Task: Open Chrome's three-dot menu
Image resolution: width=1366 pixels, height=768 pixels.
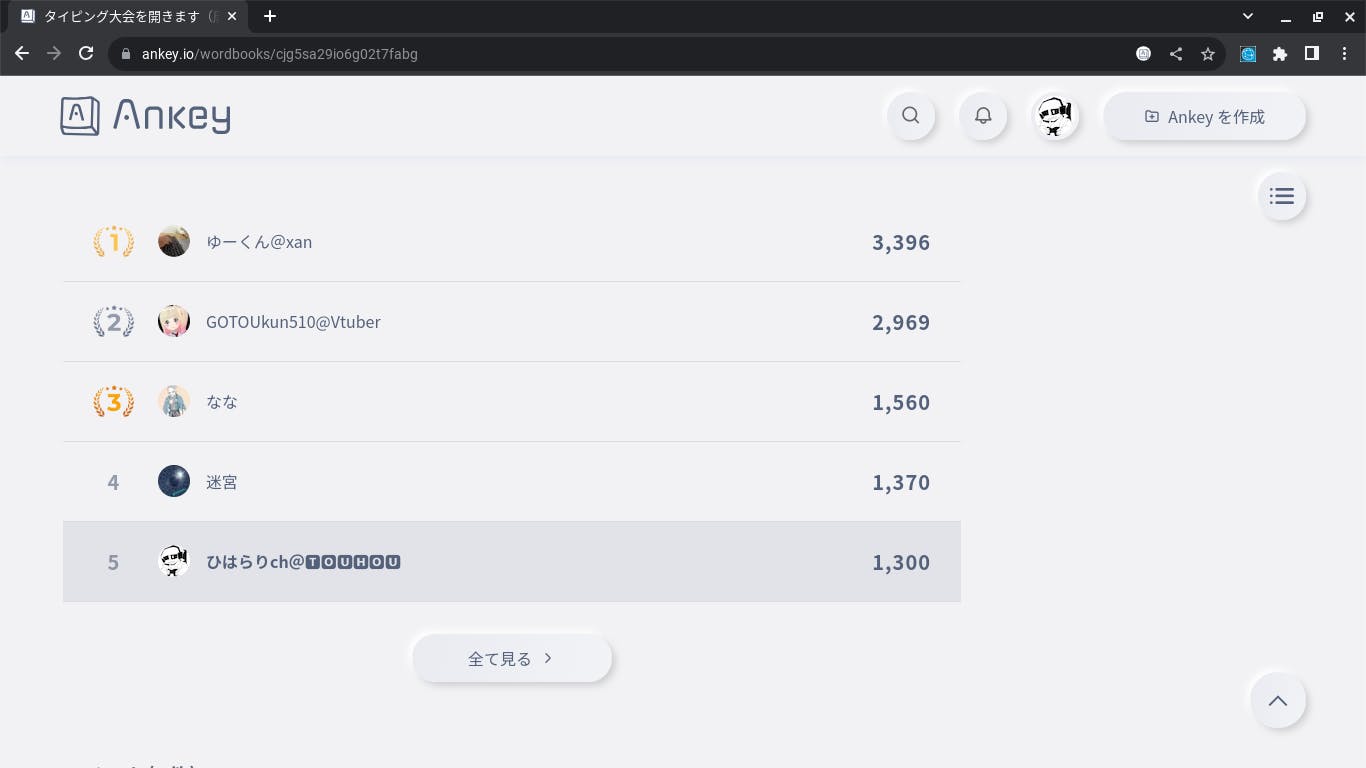Action: pos(1344,54)
